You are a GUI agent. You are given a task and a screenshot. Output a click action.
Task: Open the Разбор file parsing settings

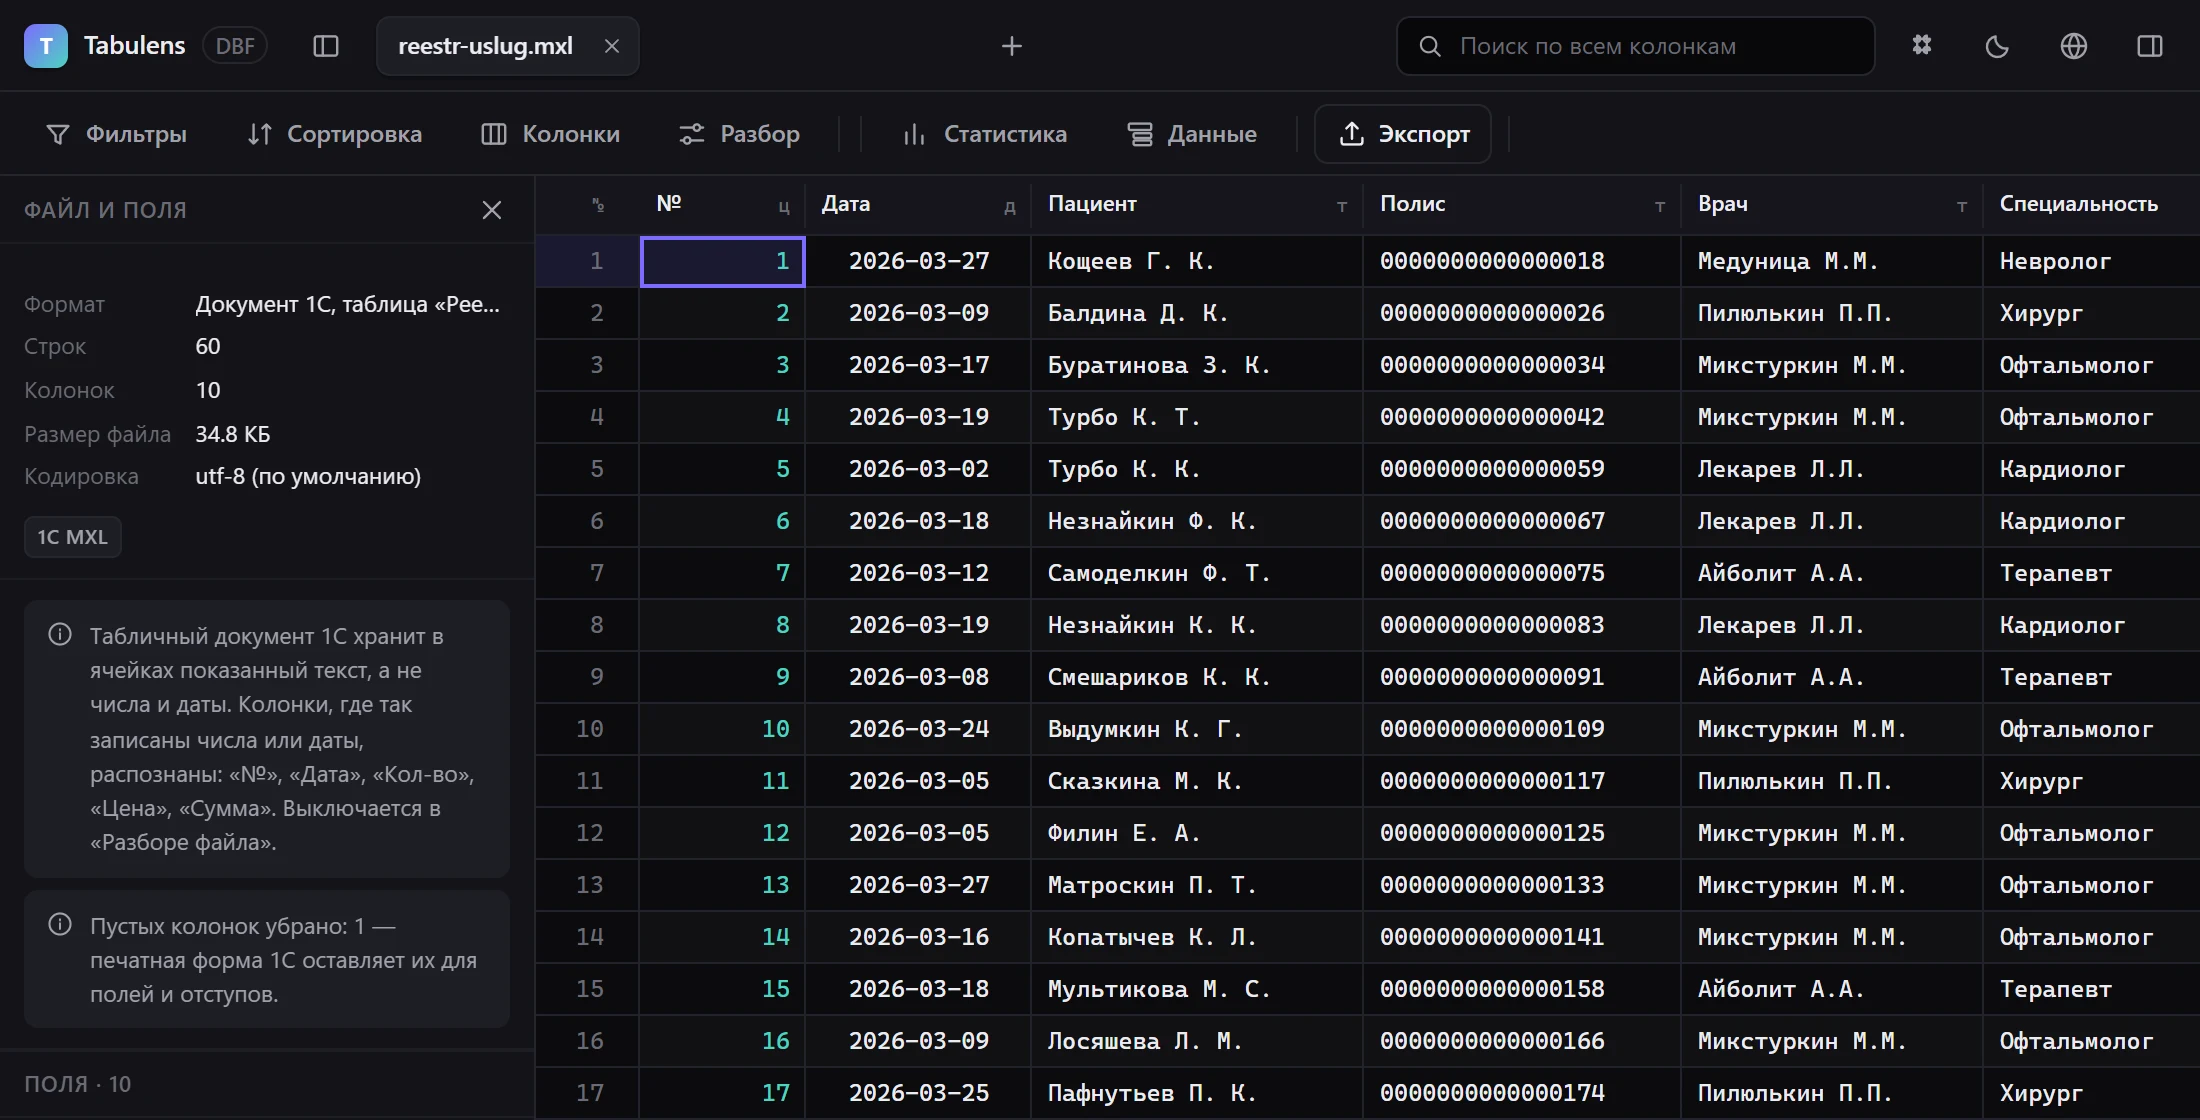740,134
